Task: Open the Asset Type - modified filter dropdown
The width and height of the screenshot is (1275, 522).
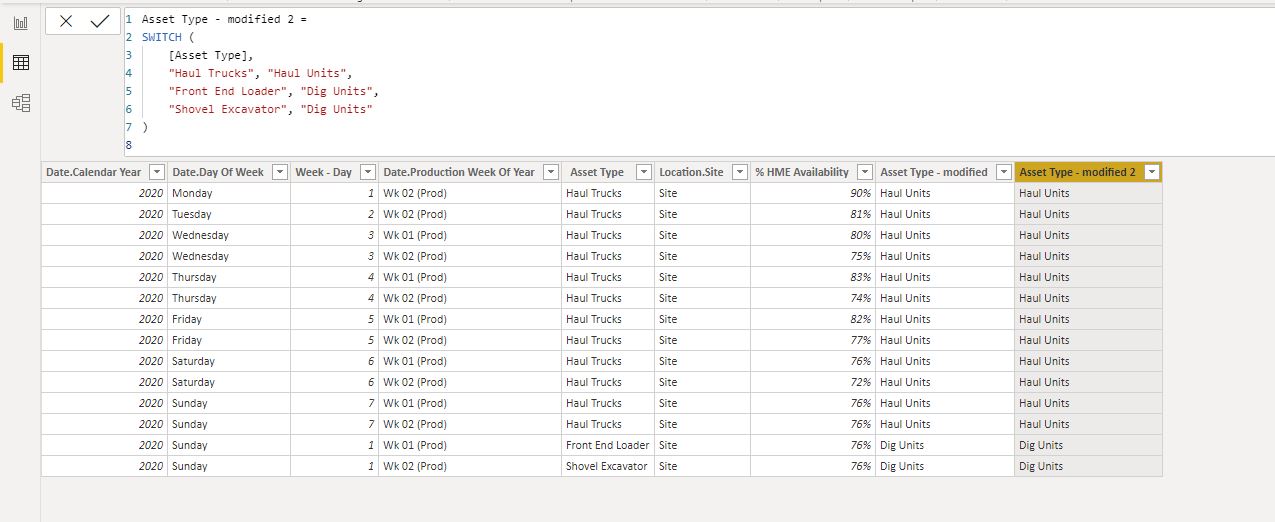Action: [x=1004, y=172]
